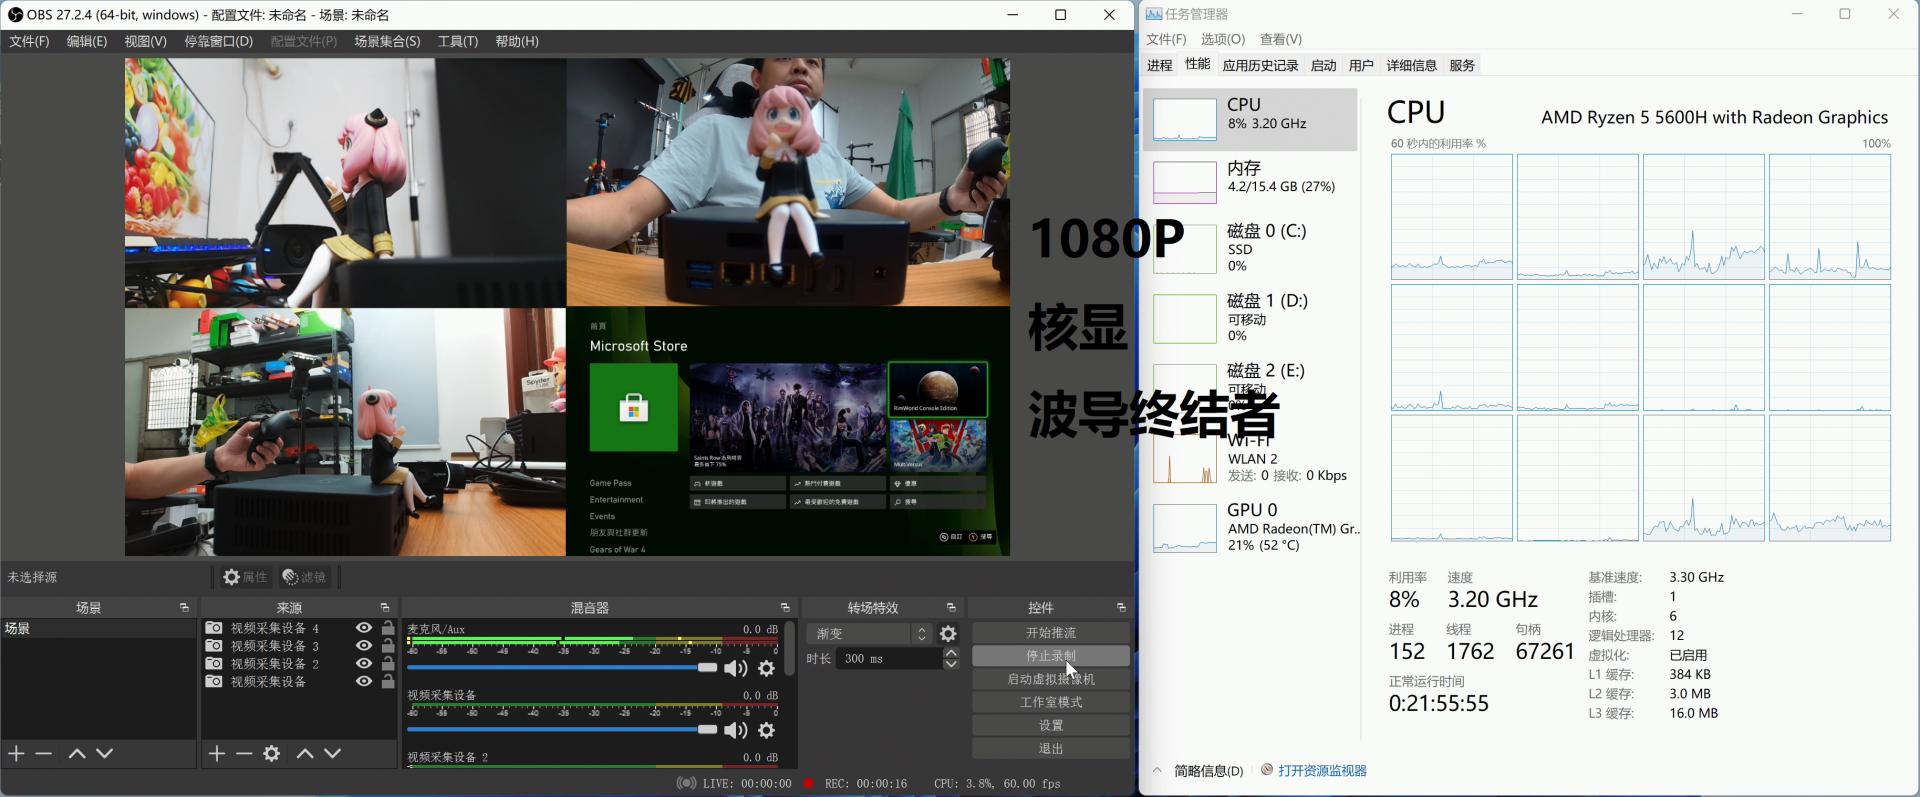Open the 选项(O) menu in Task Manager
The width and height of the screenshot is (1920, 797).
pos(1223,39)
